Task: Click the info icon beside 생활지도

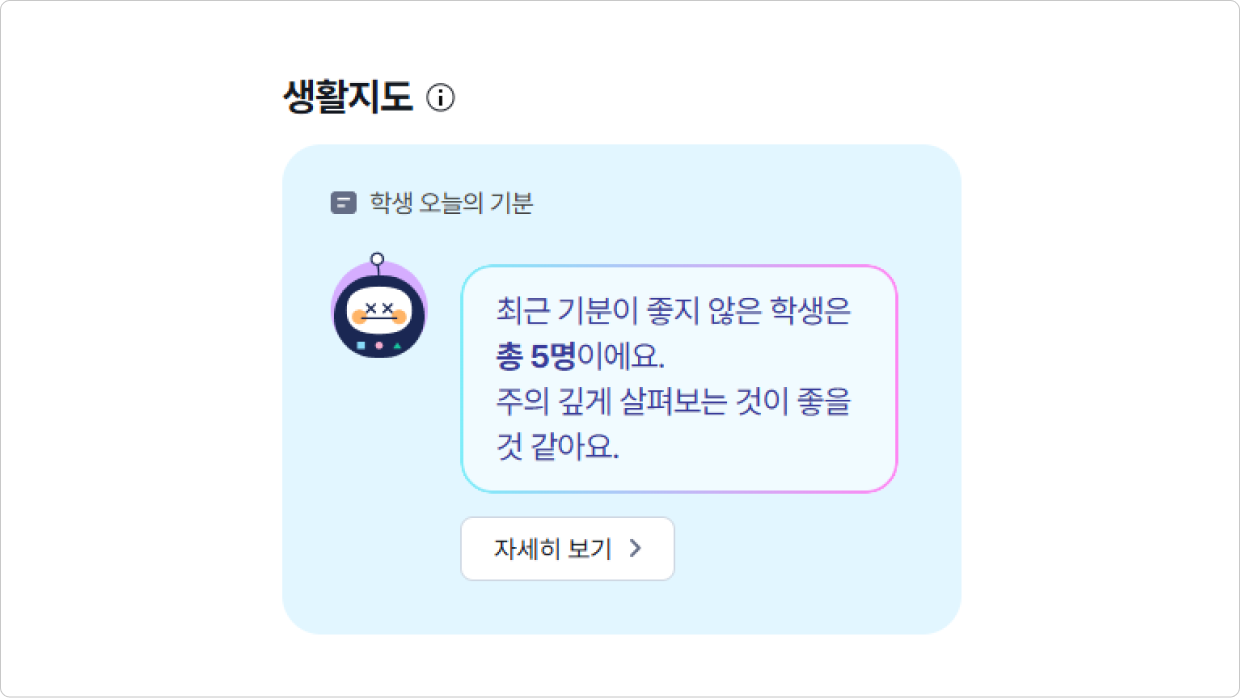Action: (440, 98)
